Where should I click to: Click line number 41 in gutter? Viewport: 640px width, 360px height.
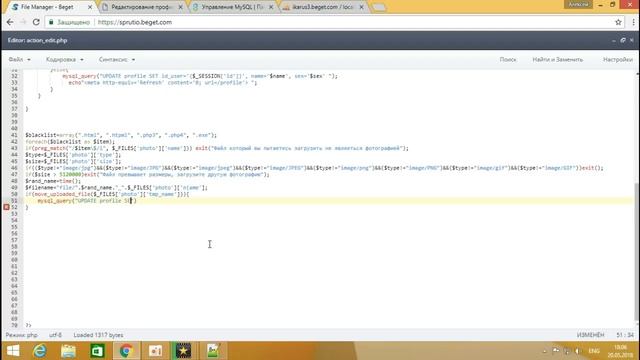[x=14, y=135]
